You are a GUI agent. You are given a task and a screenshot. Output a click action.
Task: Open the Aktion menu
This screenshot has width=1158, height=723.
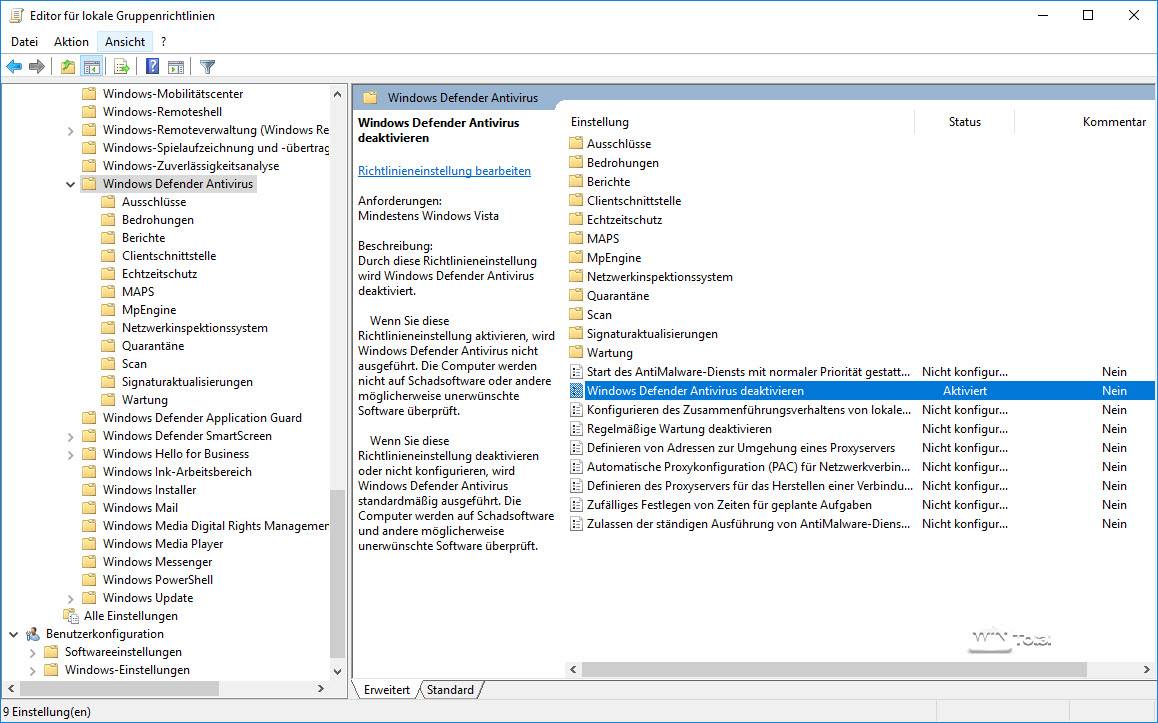click(71, 41)
